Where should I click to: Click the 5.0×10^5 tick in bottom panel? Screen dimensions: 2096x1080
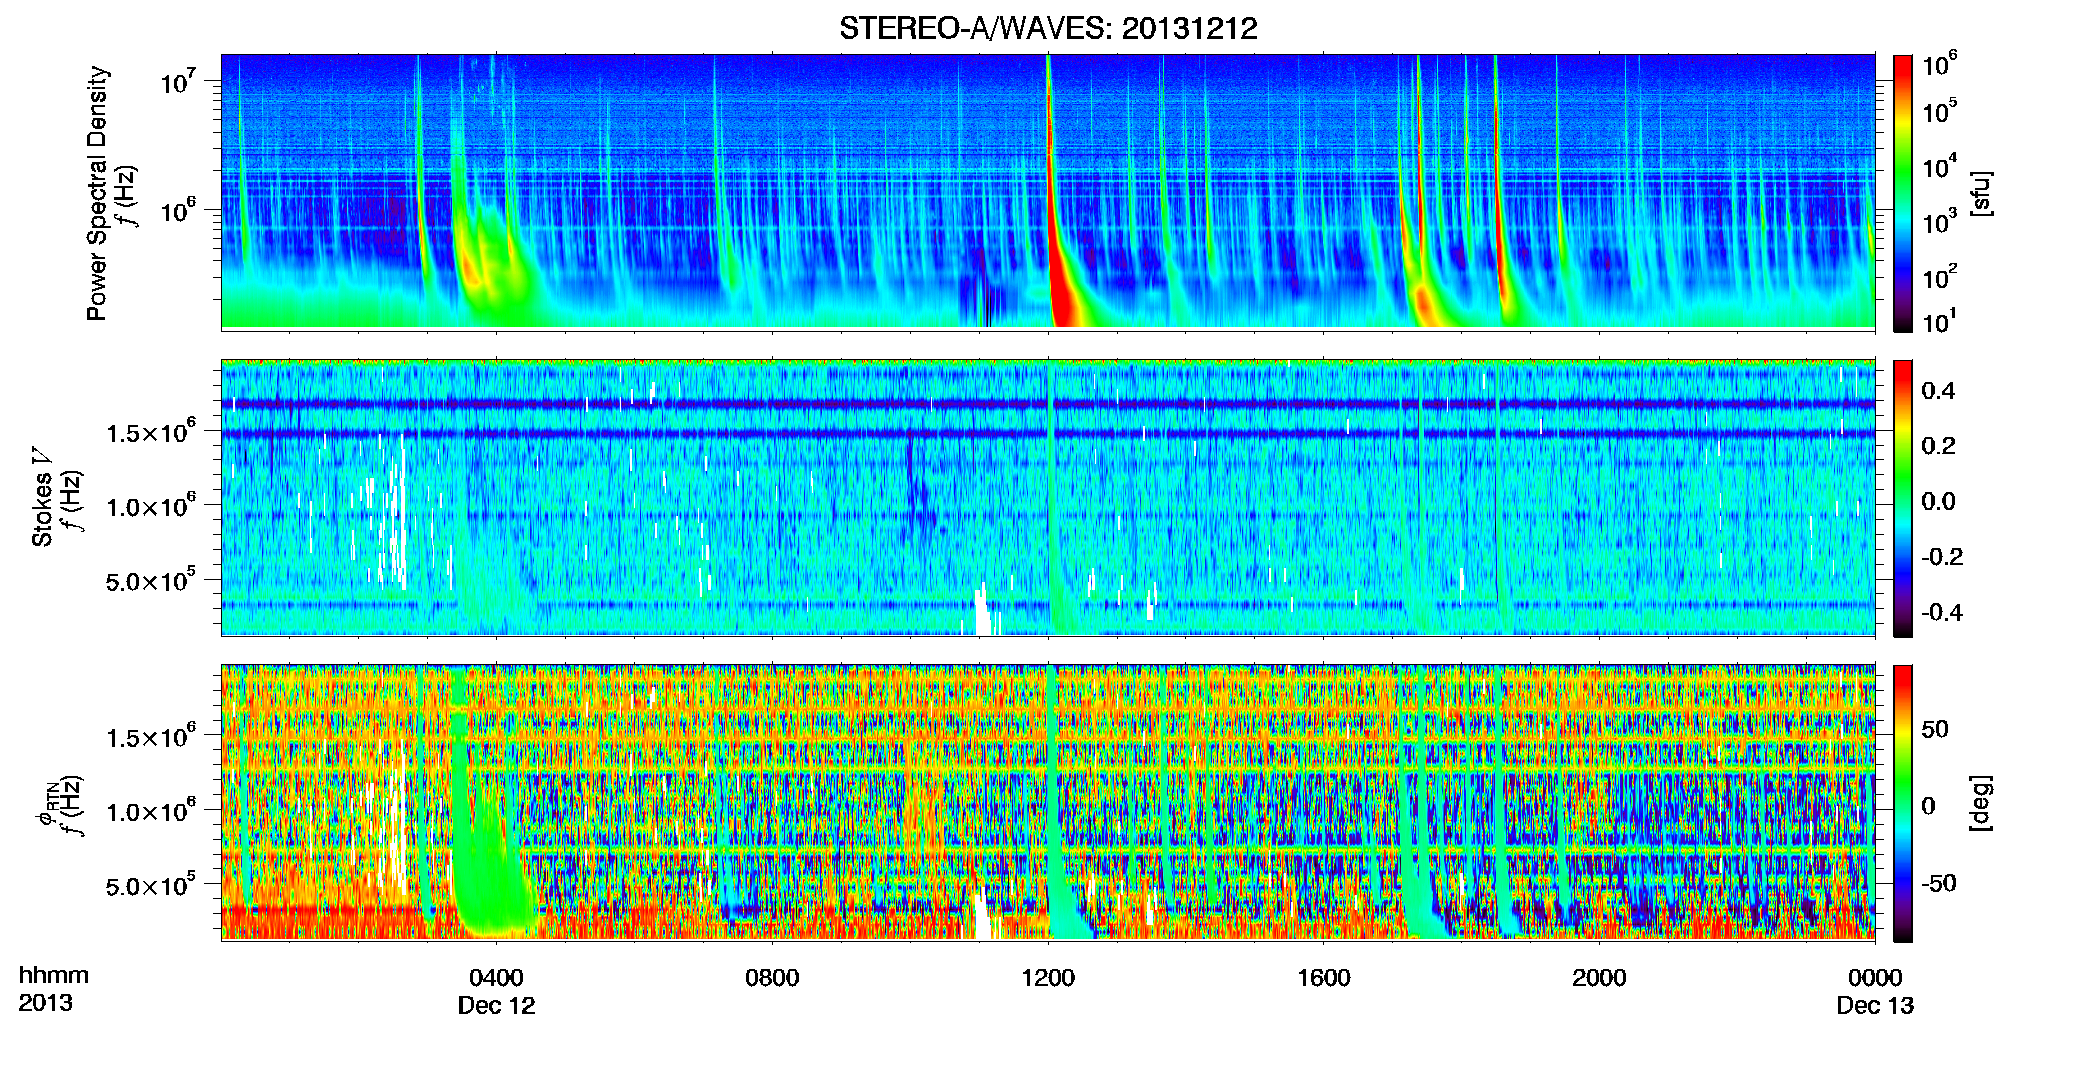[x=151, y=886]
